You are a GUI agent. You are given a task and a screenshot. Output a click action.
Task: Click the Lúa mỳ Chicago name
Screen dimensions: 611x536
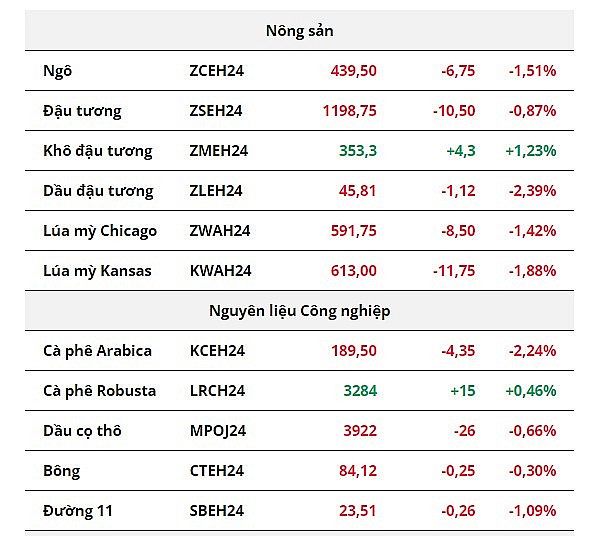click(x=100, y=231)
